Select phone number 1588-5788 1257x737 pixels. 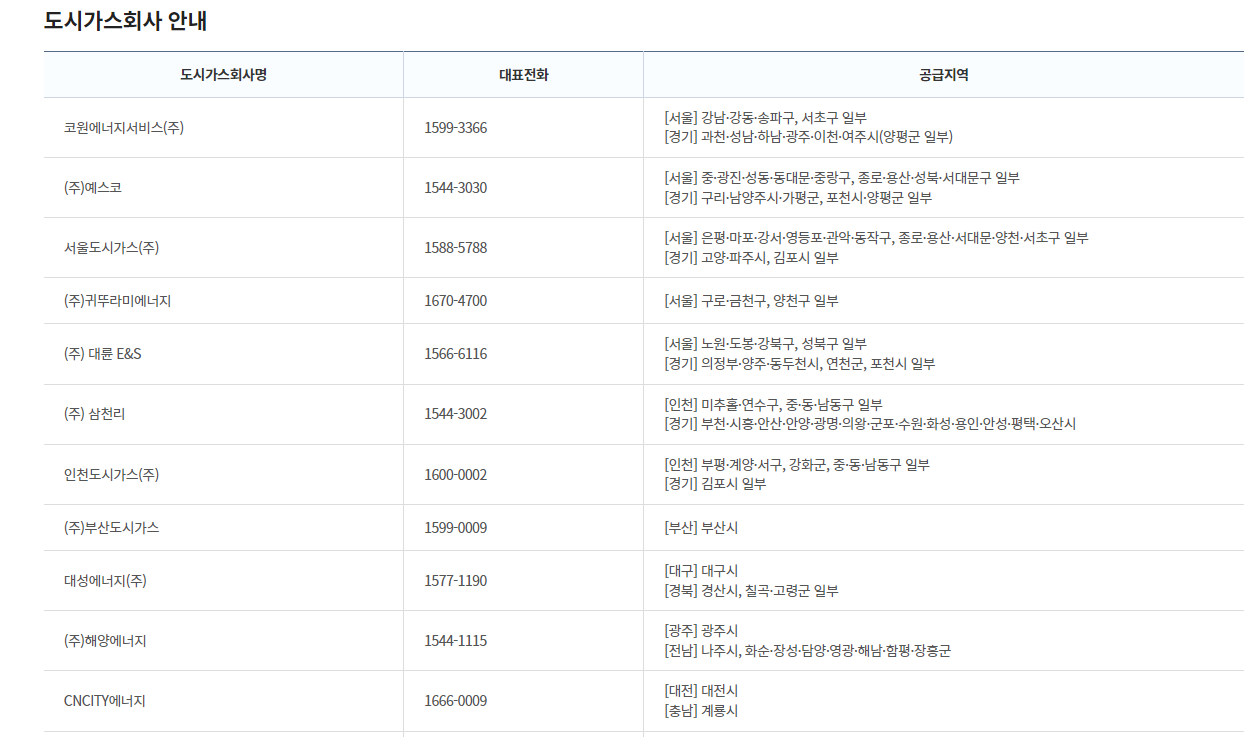[x=456, y=248]
